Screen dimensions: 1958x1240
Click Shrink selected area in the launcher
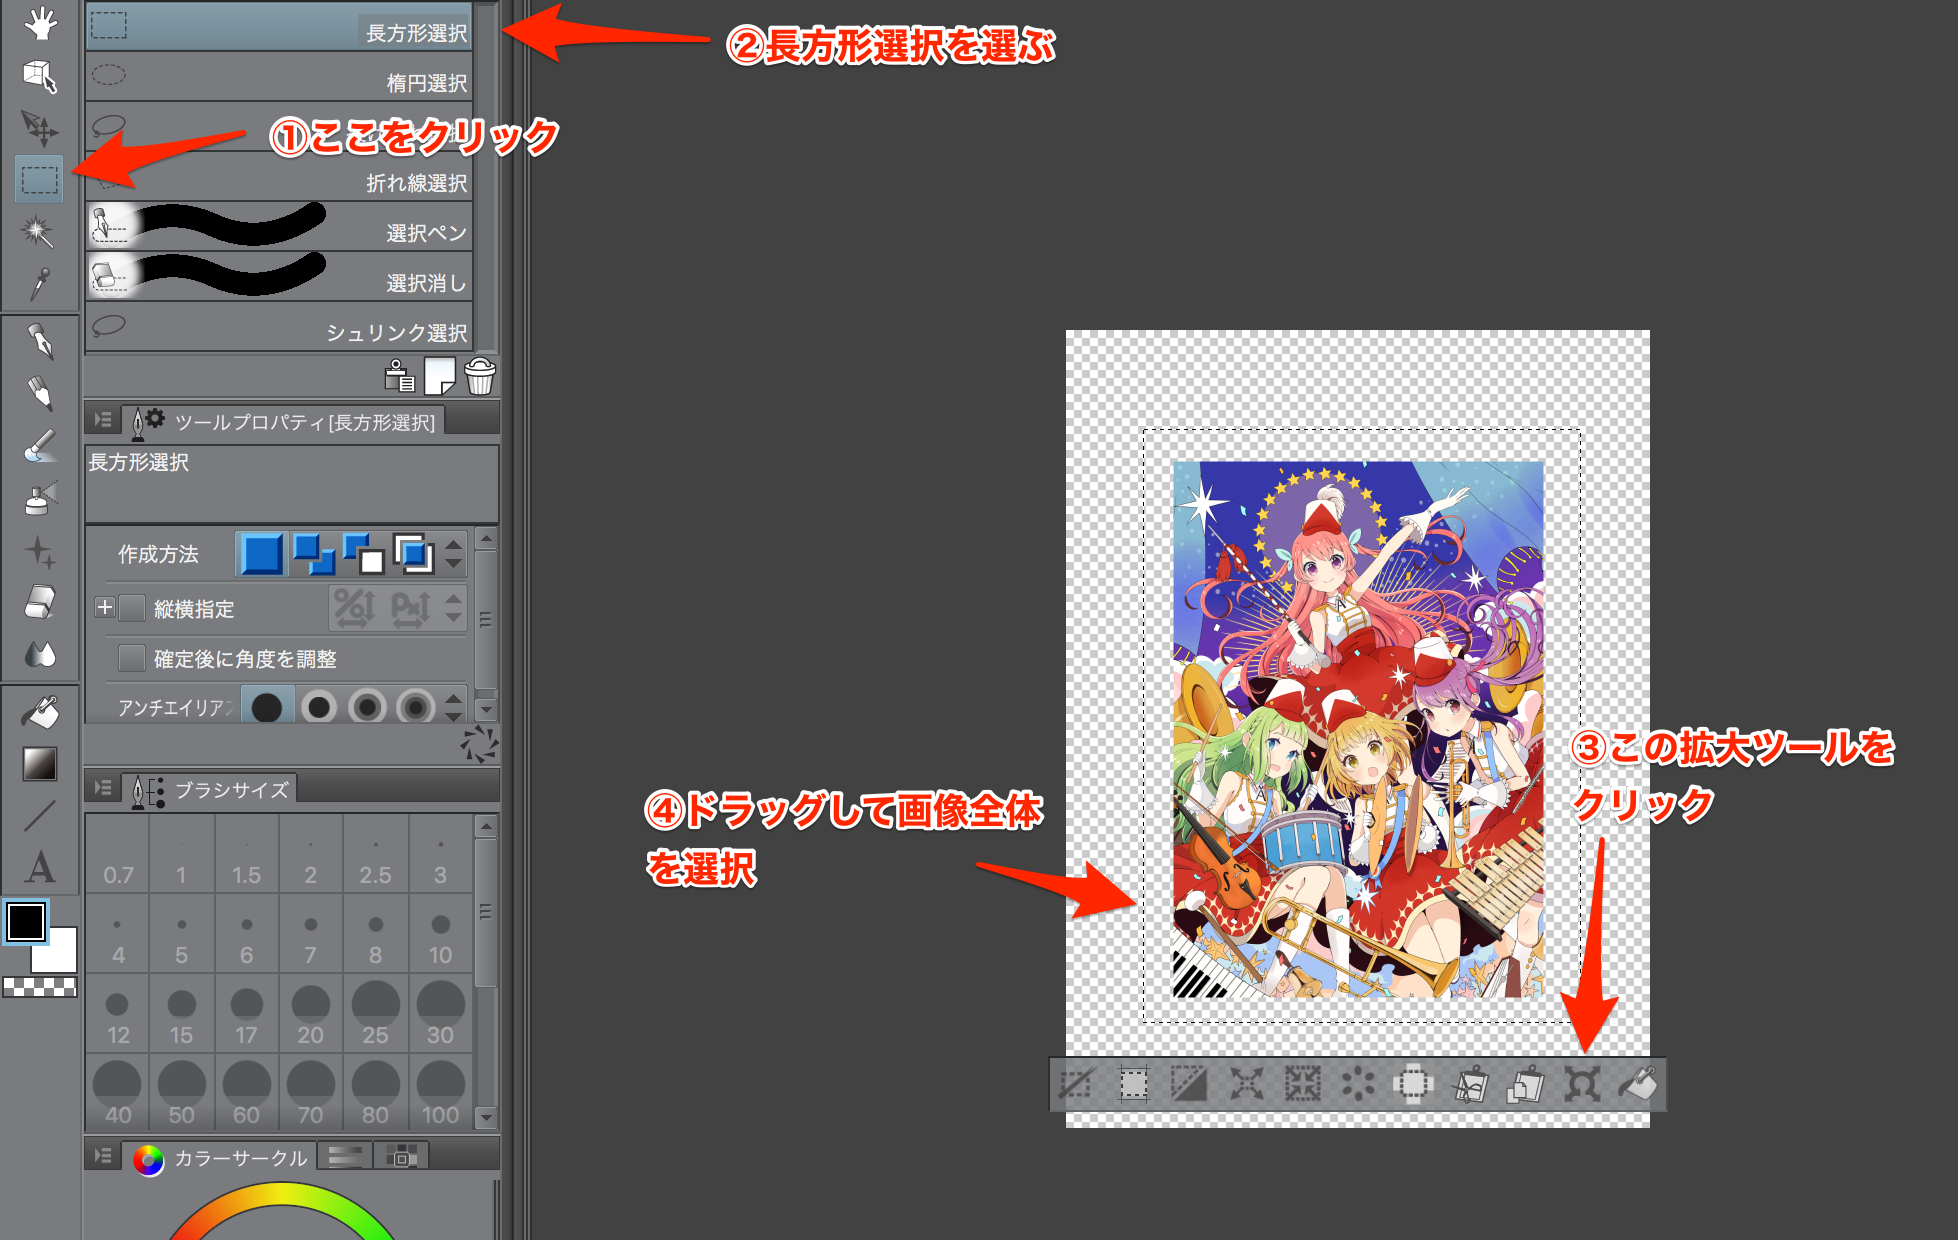click(1302, 1084)
